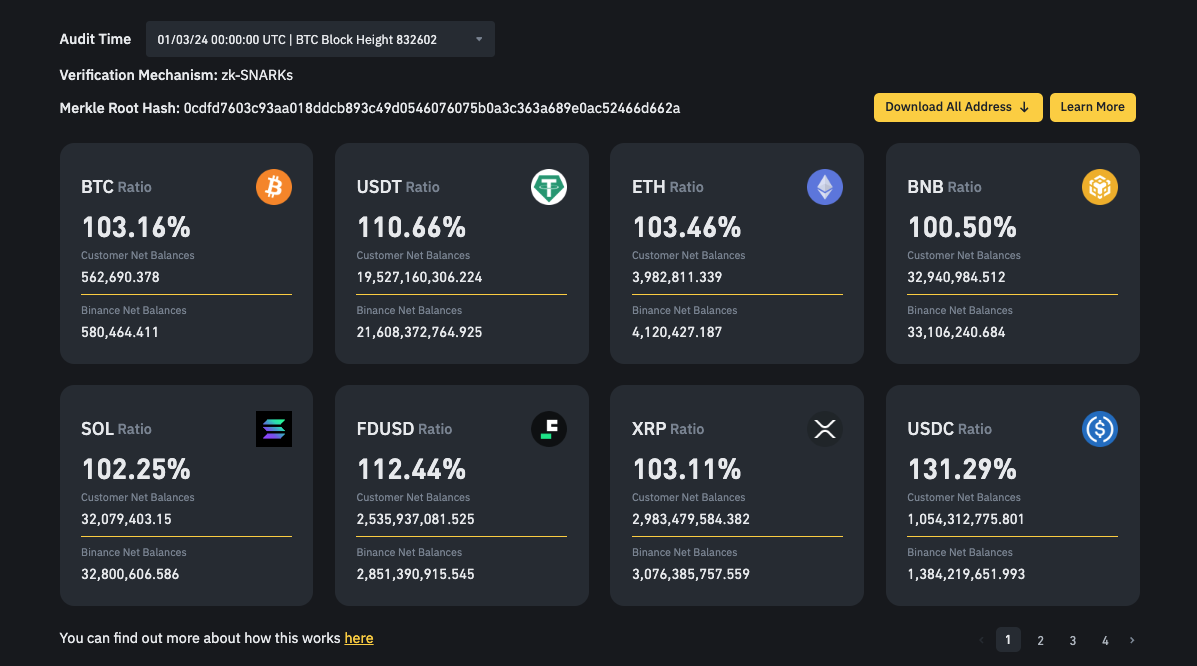The height and width of the screenshot is (666, 1197).
Task: Select the Merkle Root Hash value
Action: point(432,108)
